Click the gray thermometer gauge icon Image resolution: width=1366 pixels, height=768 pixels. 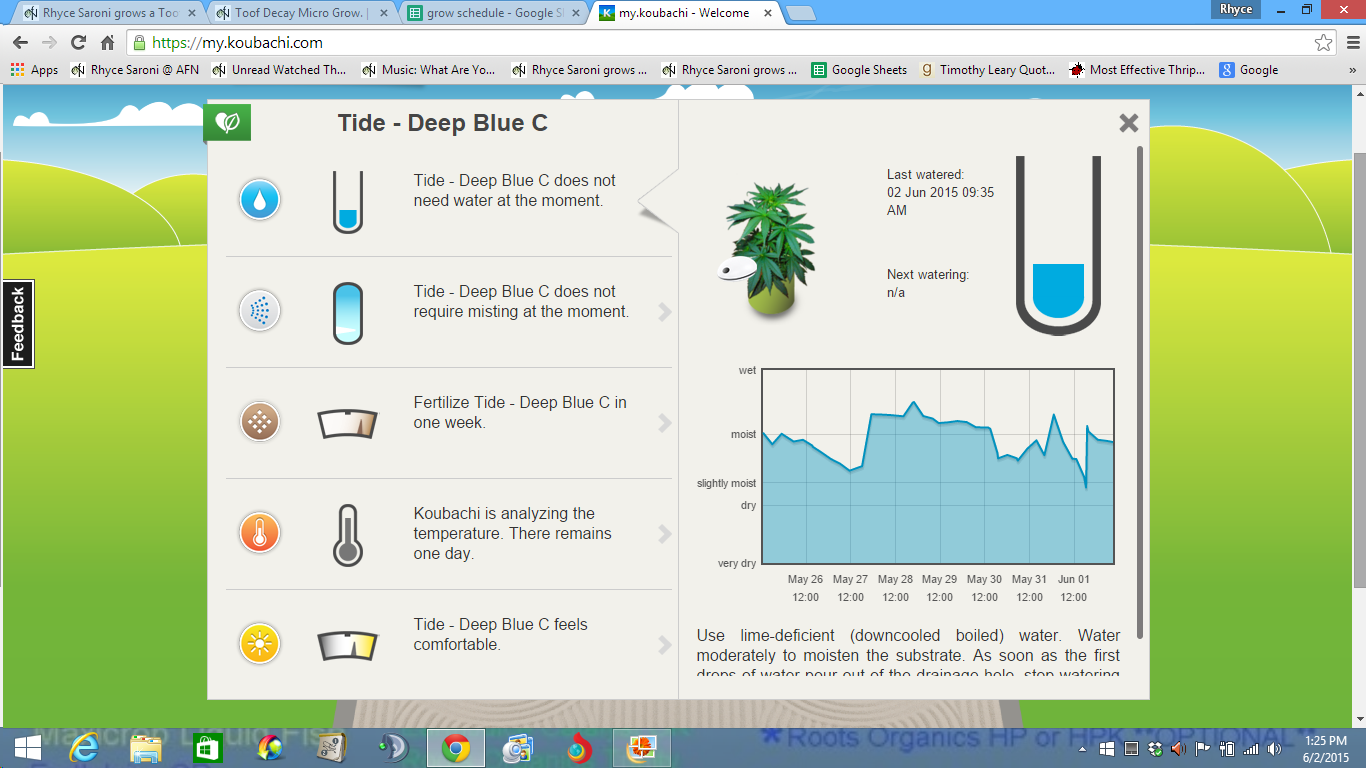348,535
